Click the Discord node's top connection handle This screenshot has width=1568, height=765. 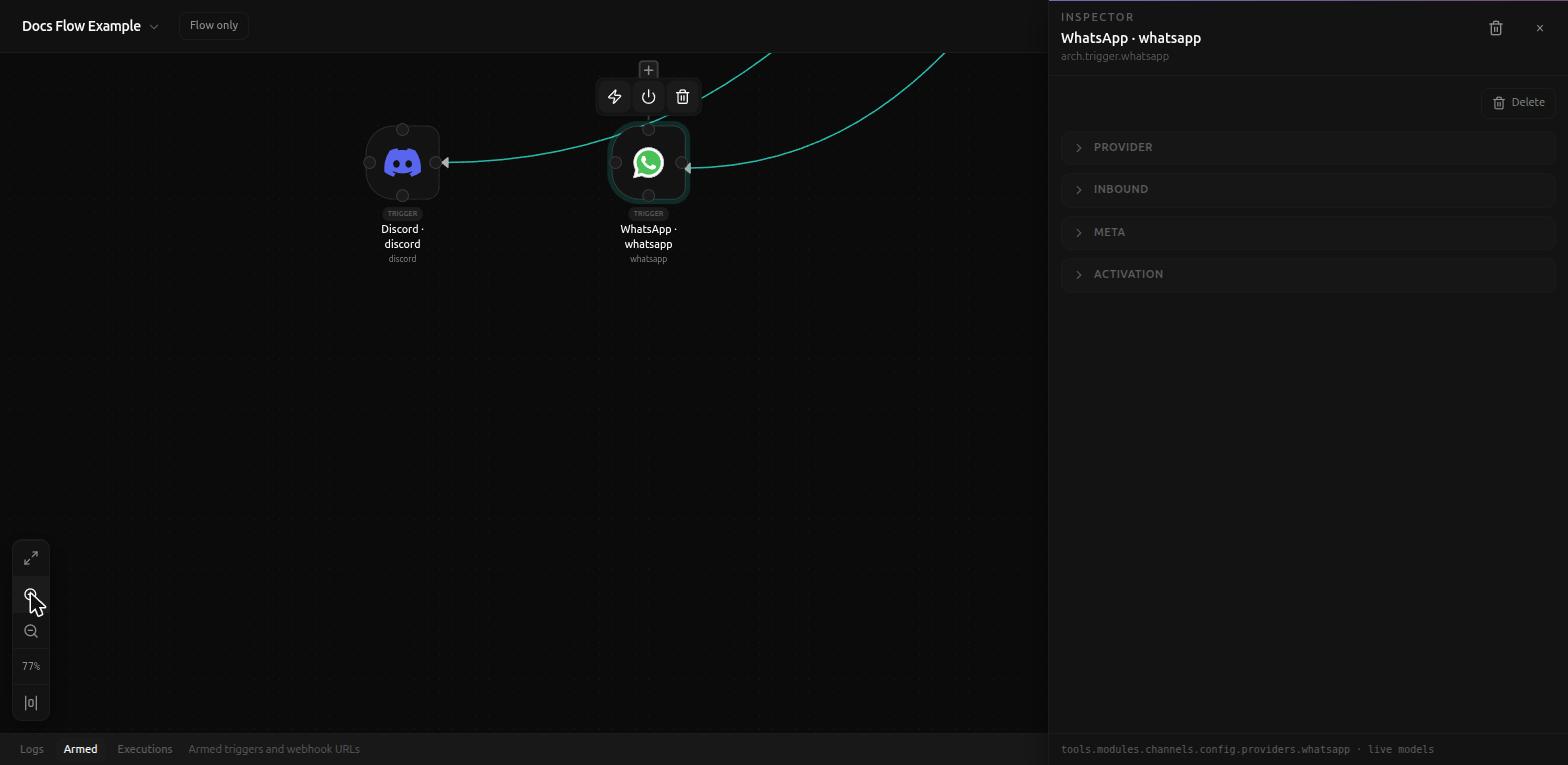(x=402, y=129)
